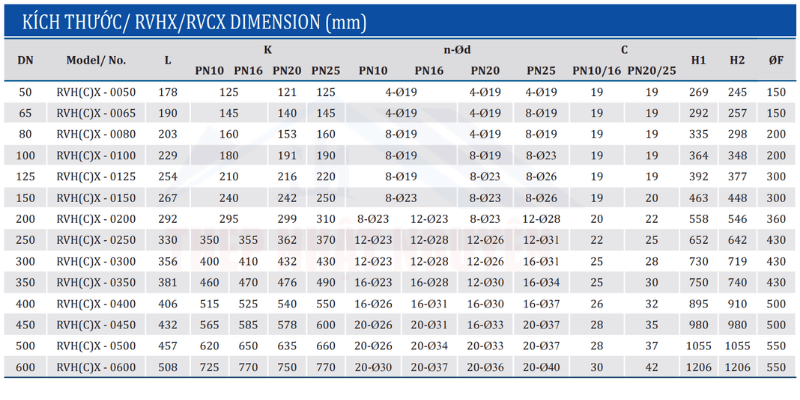
Task: Click K PN20 value '121' in the 0050 row
Action: (x=287, y=92)
